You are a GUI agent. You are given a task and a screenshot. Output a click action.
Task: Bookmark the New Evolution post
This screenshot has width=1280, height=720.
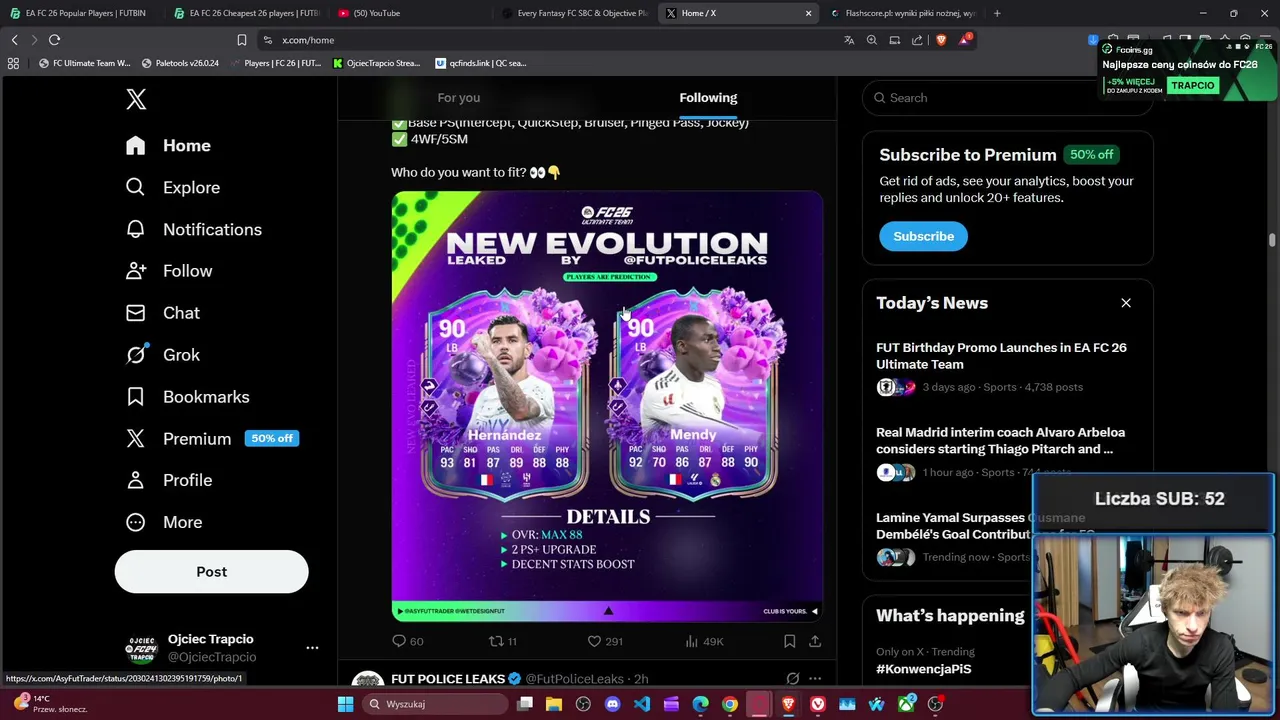coord(789,641)
